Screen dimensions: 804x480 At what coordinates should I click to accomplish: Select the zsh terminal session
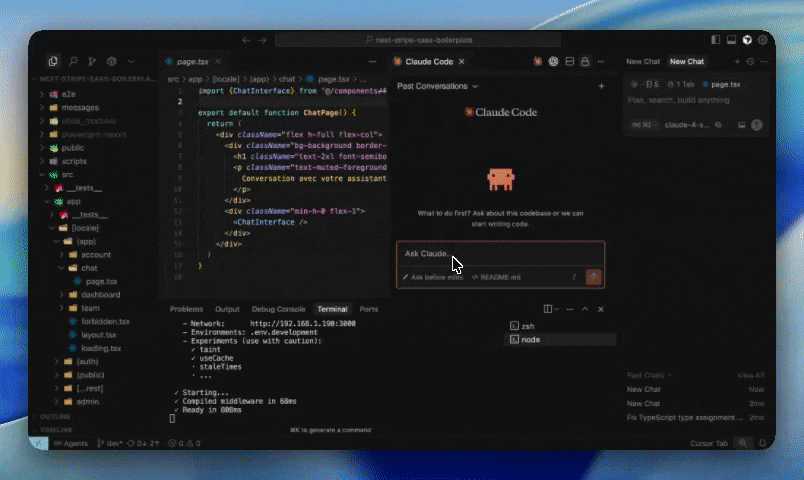coord(528,326)
